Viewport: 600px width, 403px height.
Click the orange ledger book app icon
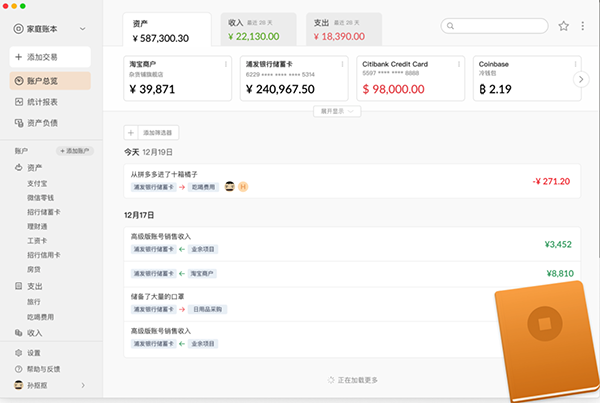point(548,342)
